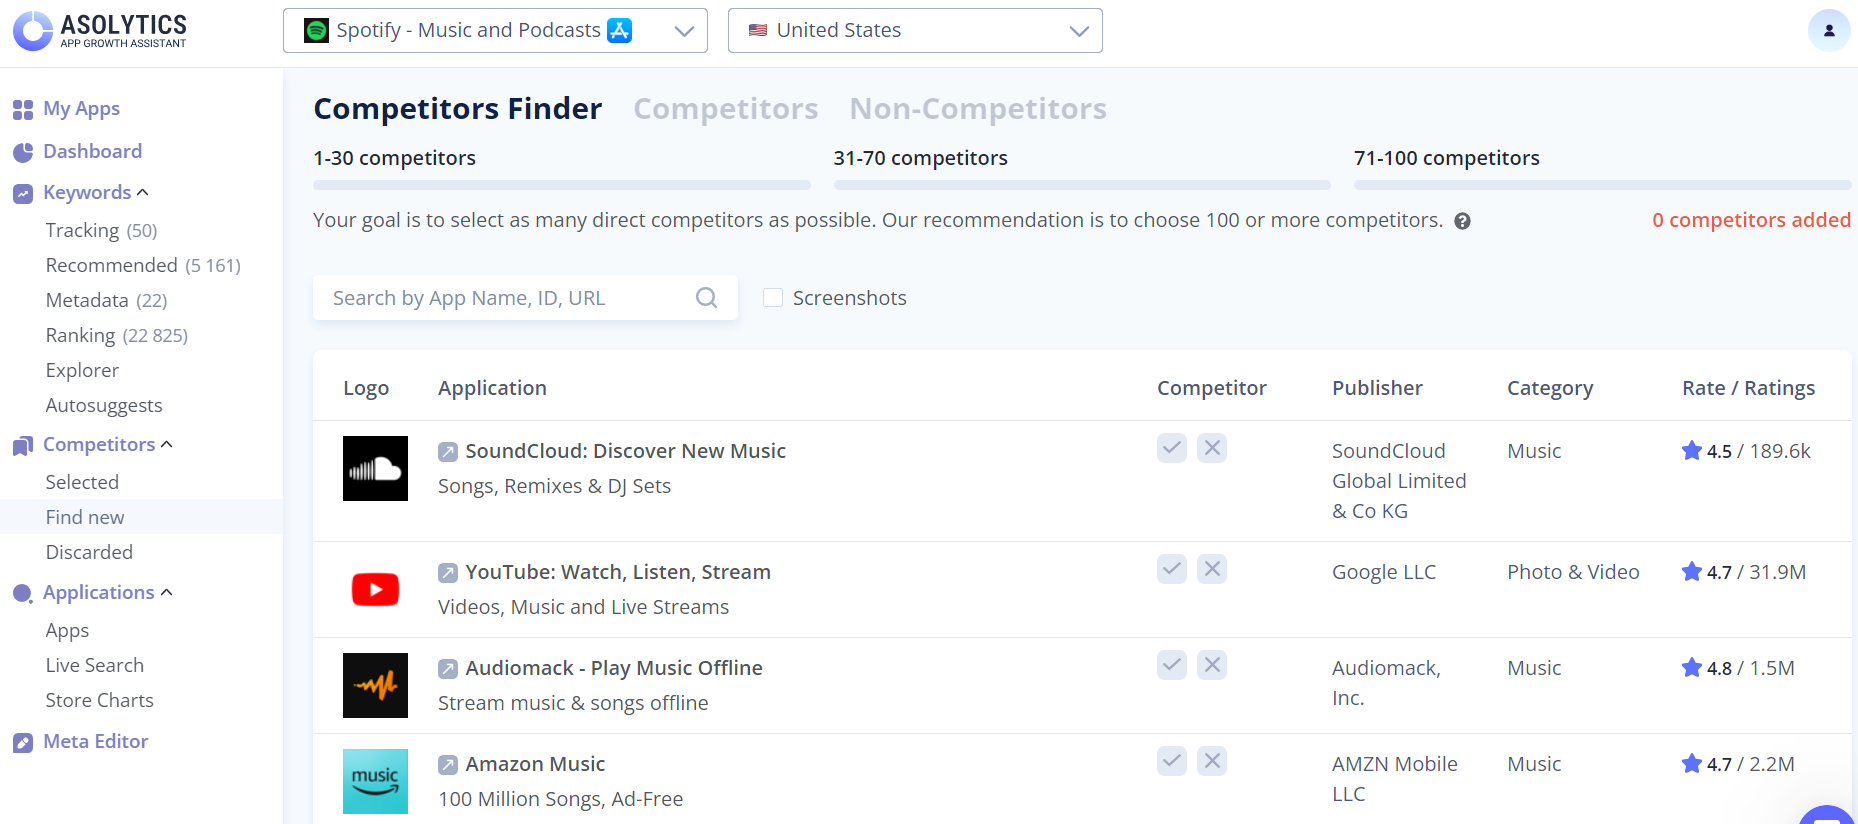Switch to the Competitors tab
The image size is (1858, 824).
pyautogui.click(x=726, y=108)
